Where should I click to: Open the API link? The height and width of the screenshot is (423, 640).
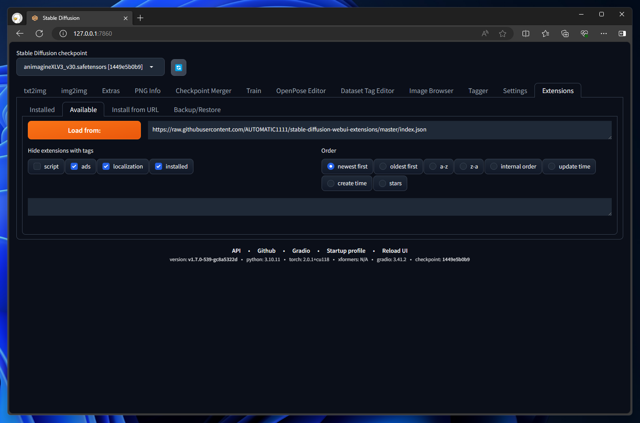(236, 251)
